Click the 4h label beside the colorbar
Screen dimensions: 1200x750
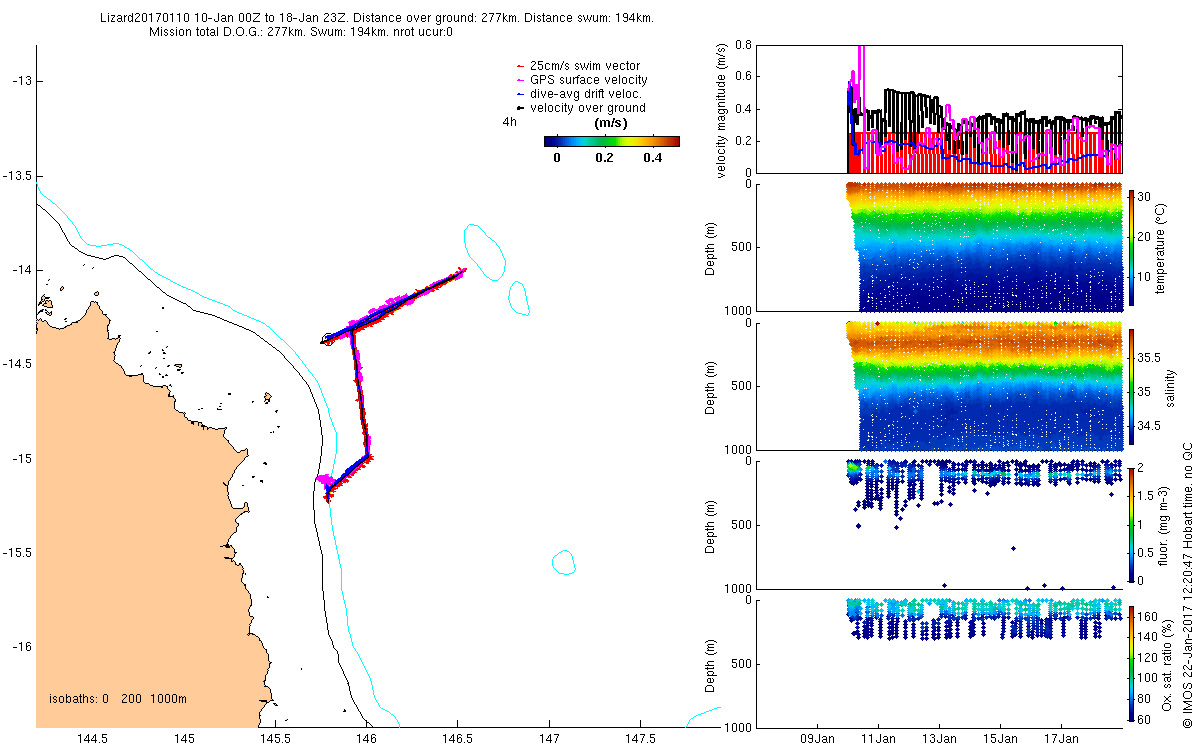tap(509, 122)
